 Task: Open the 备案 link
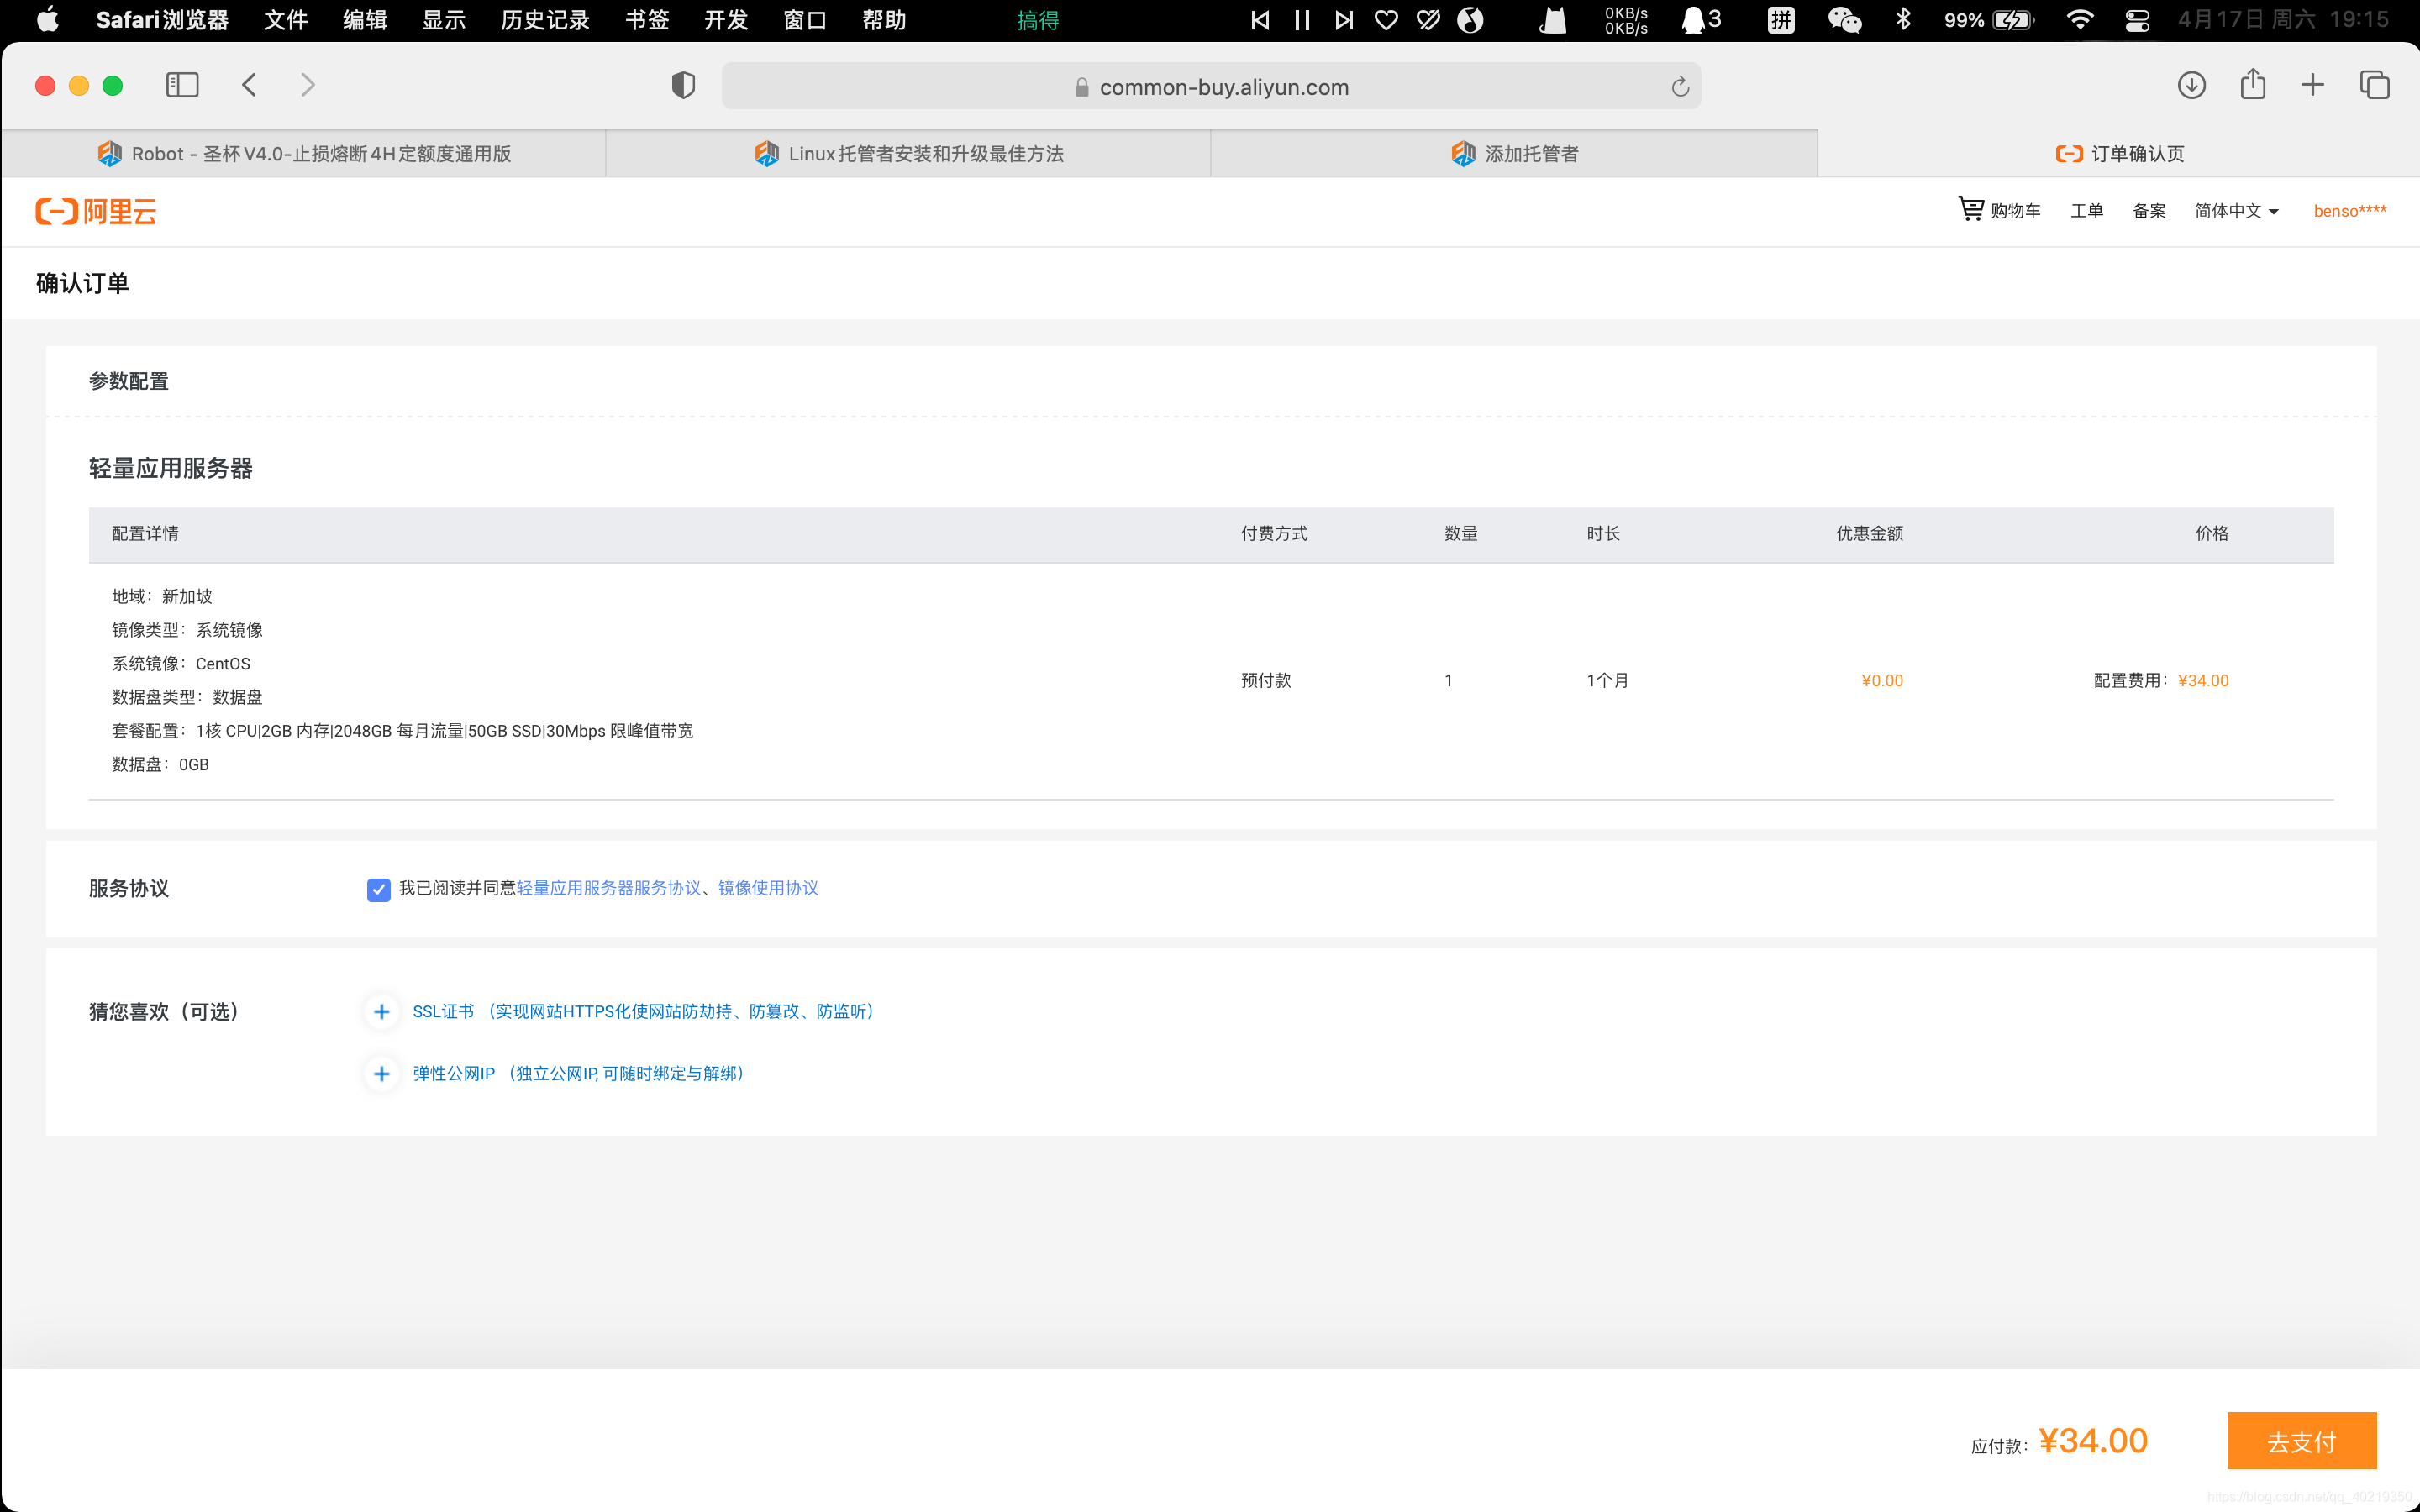click(2149, 211)
